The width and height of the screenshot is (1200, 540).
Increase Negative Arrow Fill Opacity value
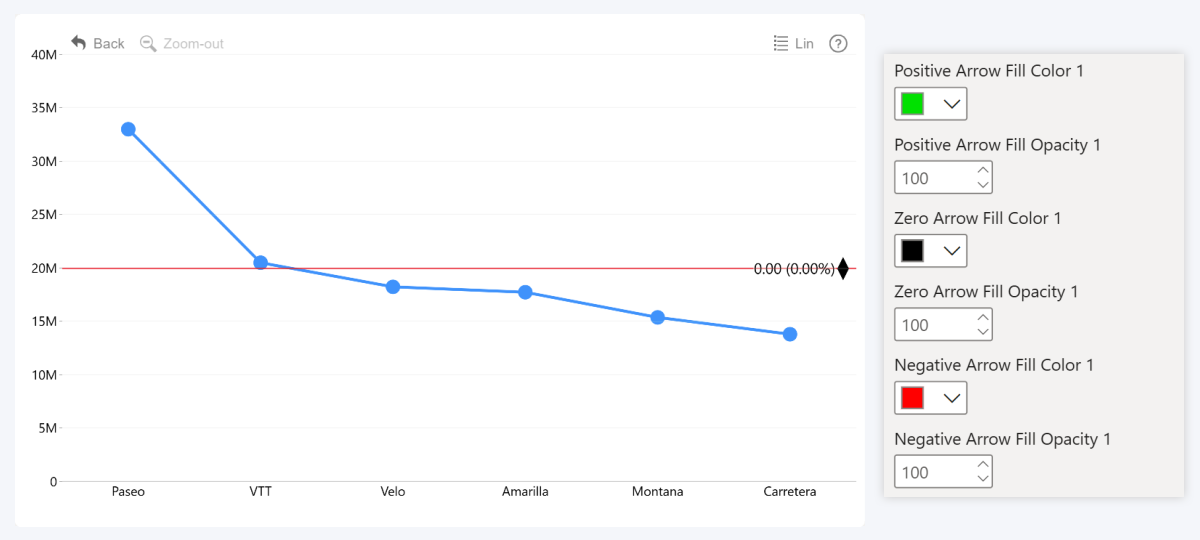coord(983,464)
